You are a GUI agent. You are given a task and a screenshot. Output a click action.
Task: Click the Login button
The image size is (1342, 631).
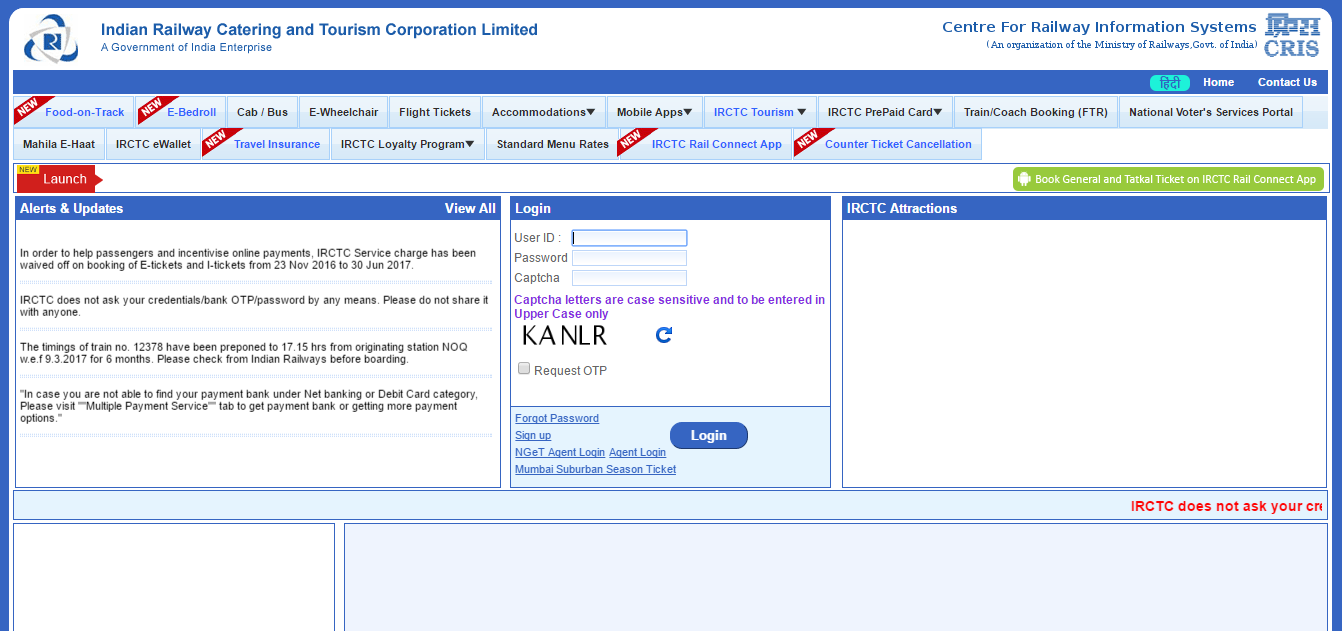[x=708, y=435]
